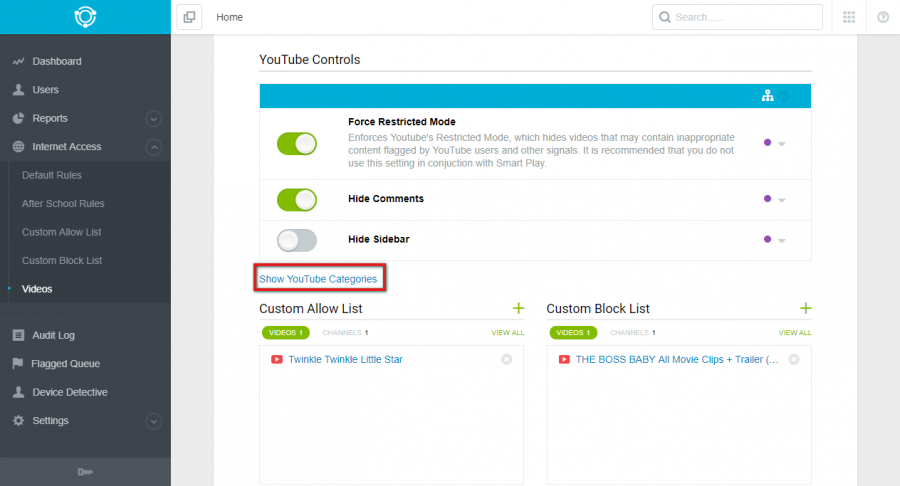
Task: Open the help question mark icon
Action: click(883, 17)
